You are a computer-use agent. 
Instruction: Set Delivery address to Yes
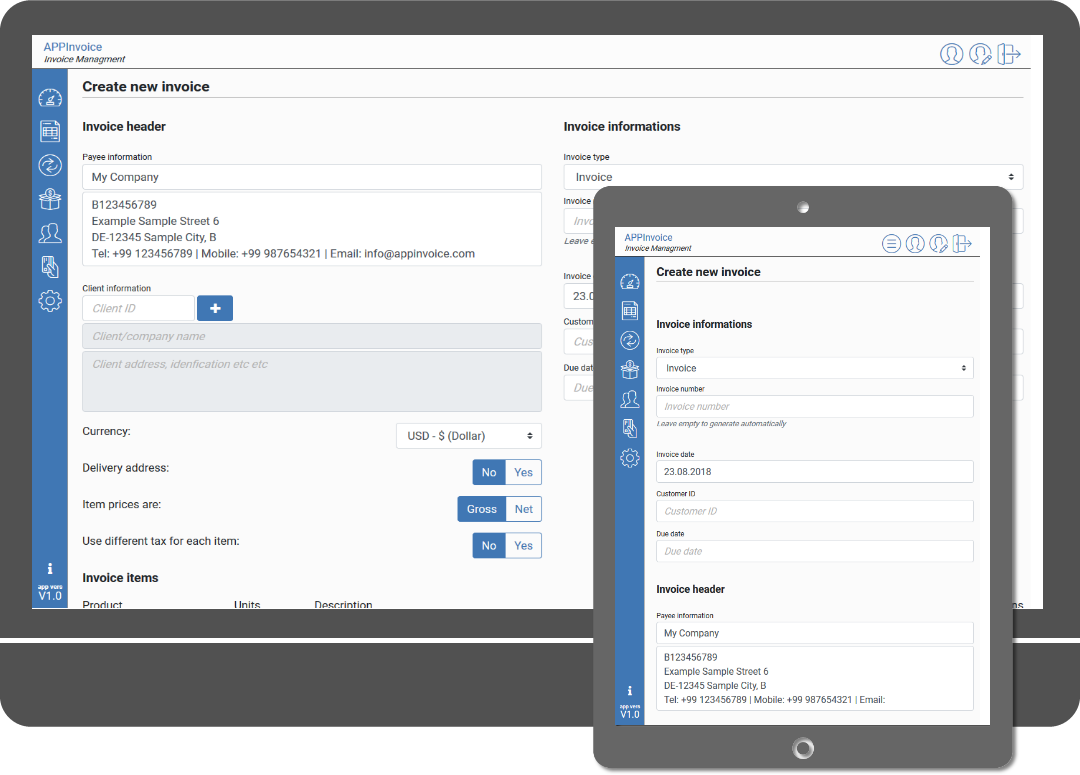523,473
